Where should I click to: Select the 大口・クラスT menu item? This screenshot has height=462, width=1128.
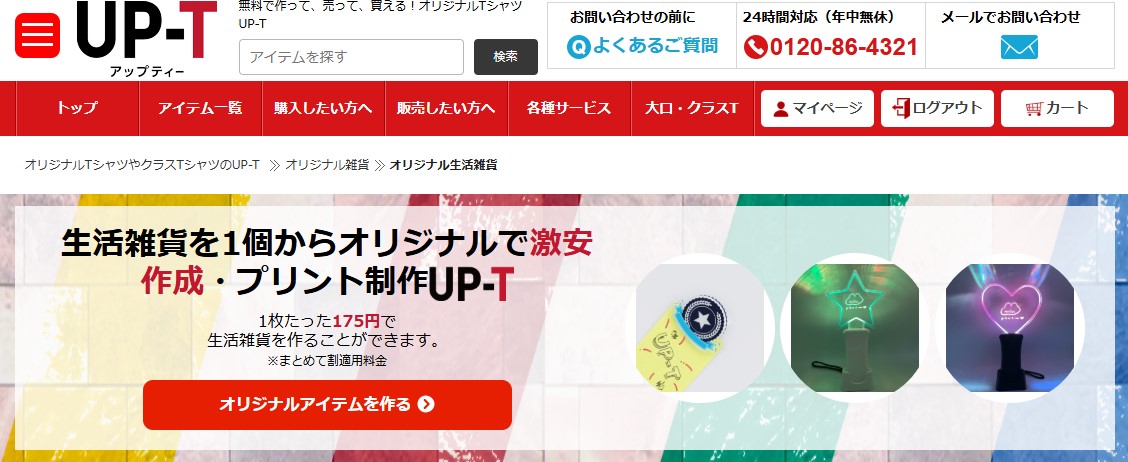692,108
